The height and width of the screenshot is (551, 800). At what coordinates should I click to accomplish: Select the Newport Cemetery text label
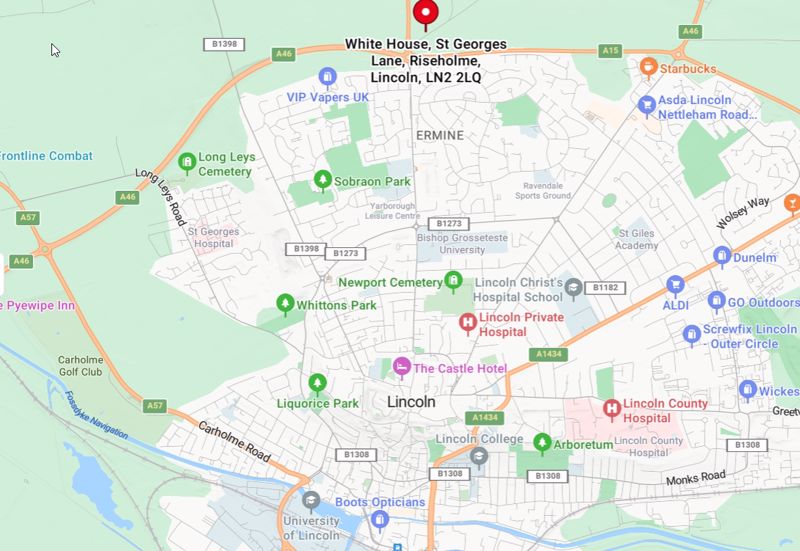pyautogui.click(x=390, y=282)
